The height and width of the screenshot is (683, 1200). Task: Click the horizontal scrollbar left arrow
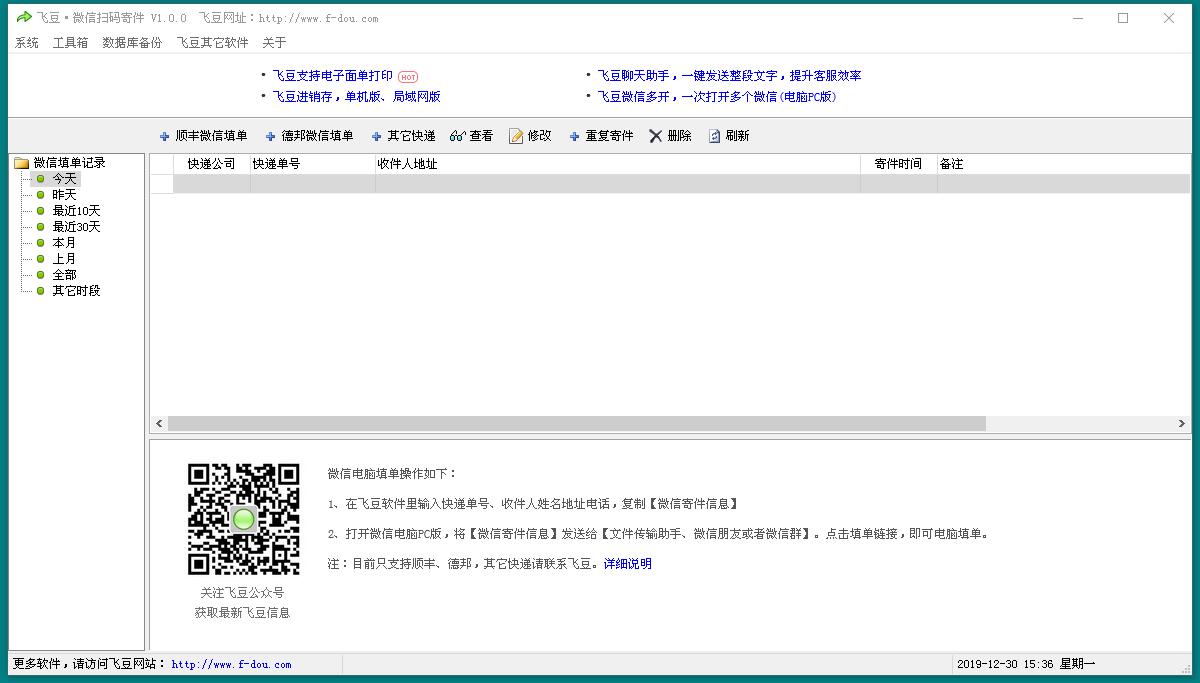point(159,424)
